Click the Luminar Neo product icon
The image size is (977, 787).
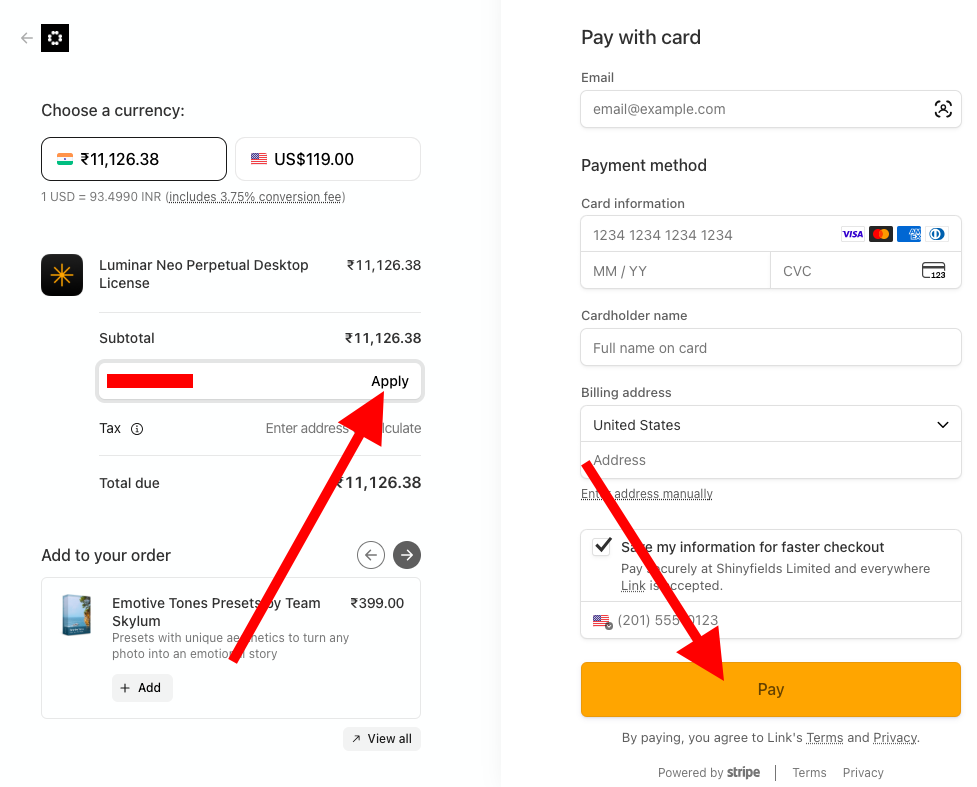click(x=62, y=275)
